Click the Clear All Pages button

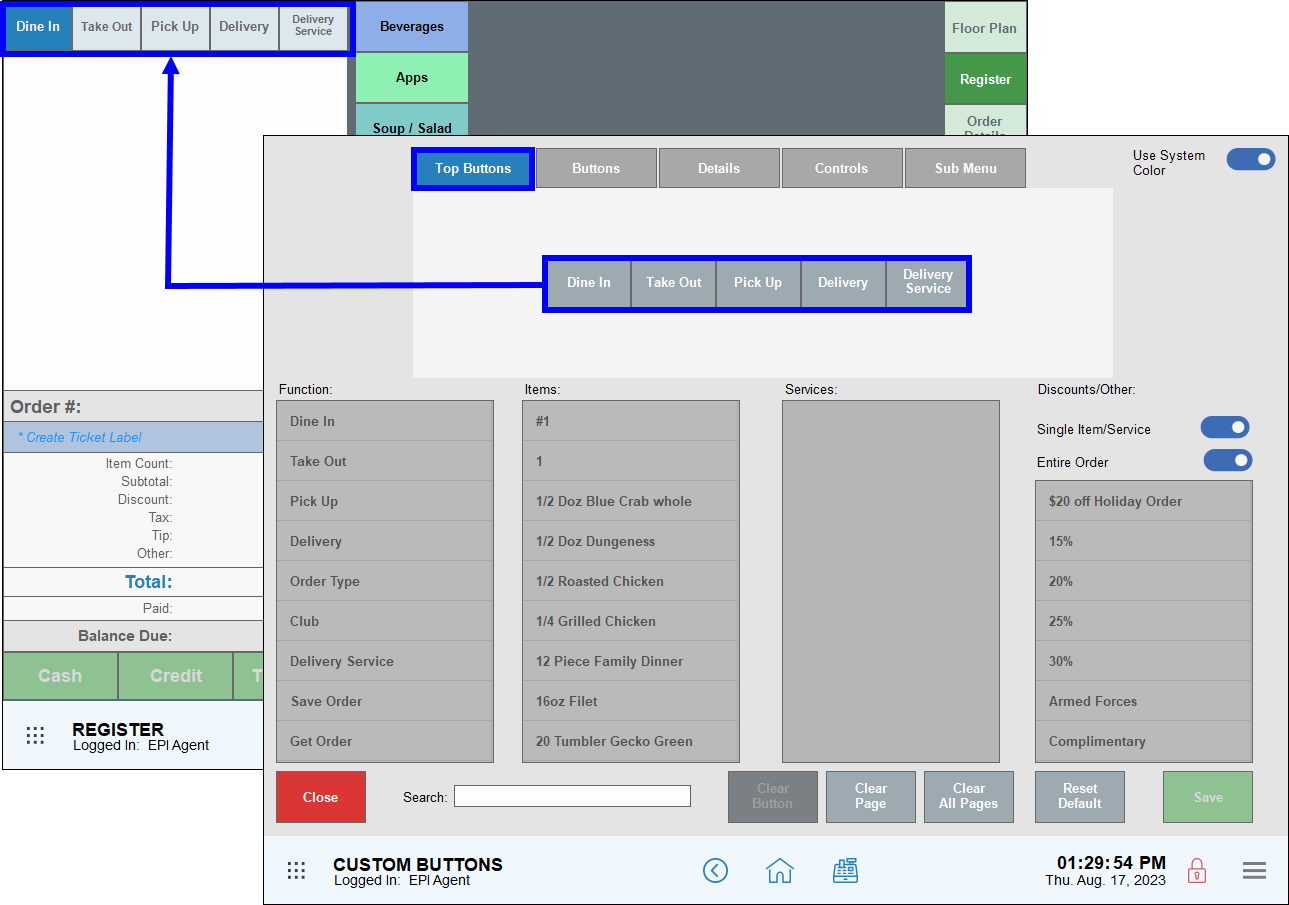point(969,797)
